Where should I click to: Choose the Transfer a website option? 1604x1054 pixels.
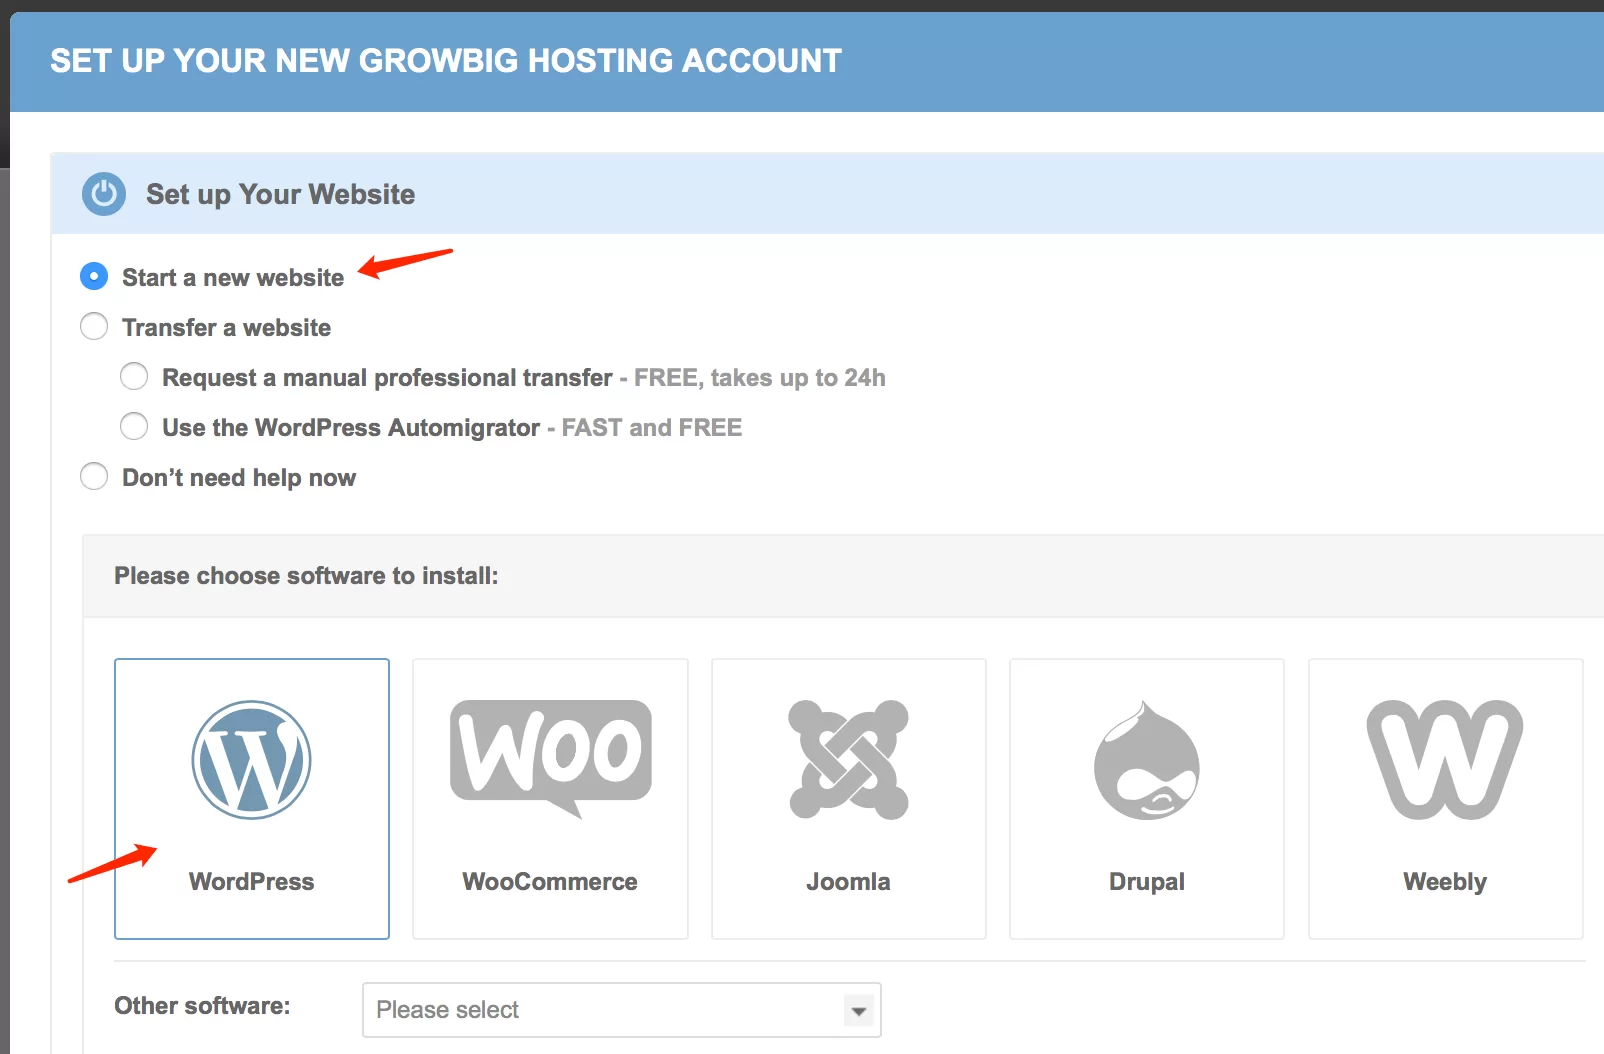tap(94, 326)
